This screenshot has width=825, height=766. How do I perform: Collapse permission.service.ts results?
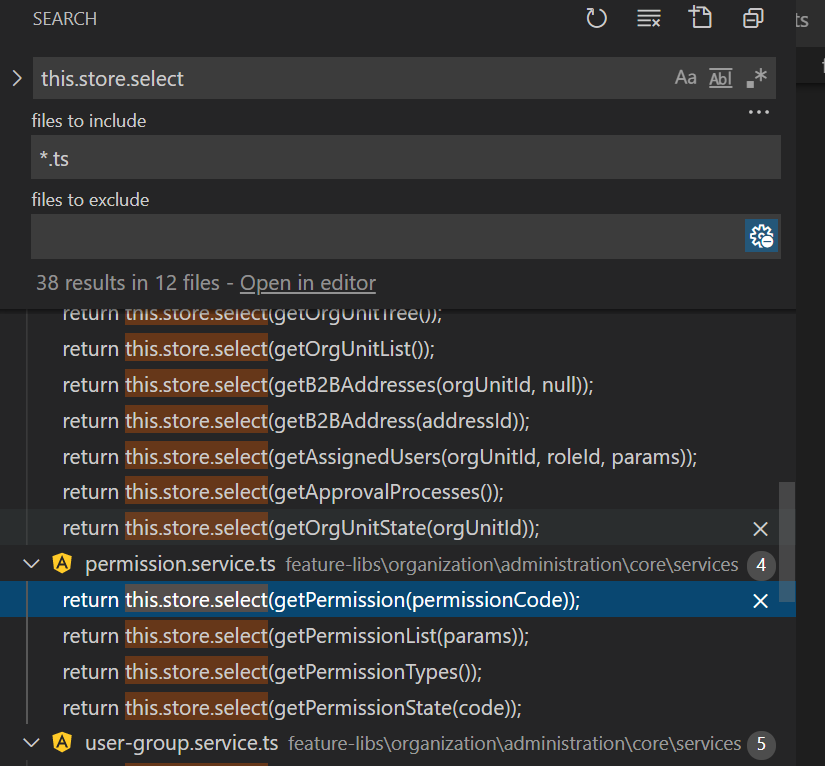(x=32, y=565)
